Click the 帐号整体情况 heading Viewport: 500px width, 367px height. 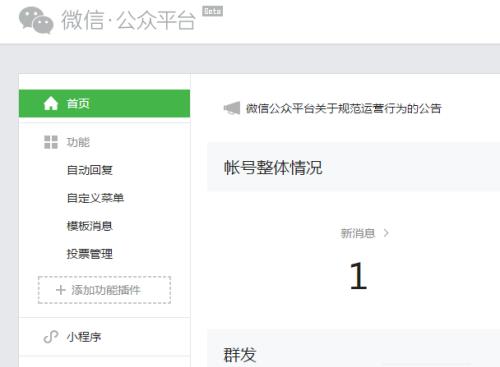click(x=273, y=167)
